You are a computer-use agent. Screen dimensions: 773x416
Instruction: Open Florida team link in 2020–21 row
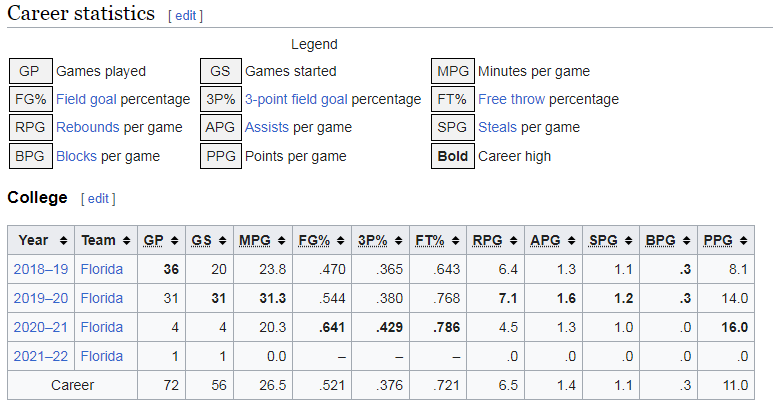point(103,327)
